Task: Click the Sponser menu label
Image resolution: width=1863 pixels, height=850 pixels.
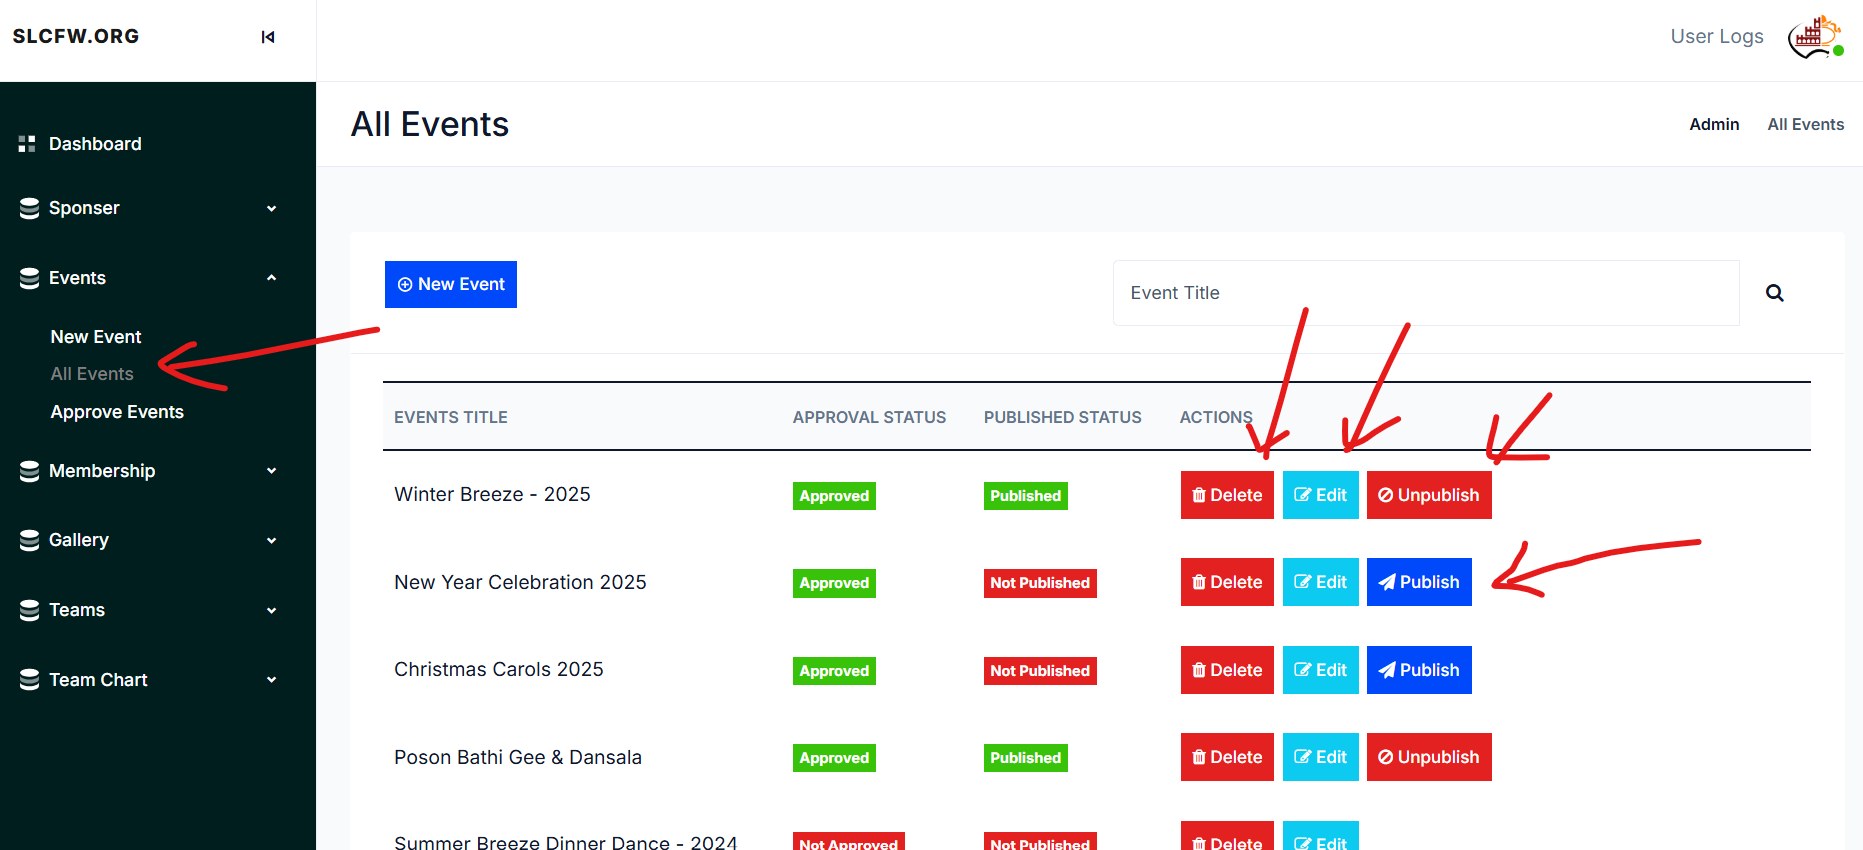Action: 84,208
